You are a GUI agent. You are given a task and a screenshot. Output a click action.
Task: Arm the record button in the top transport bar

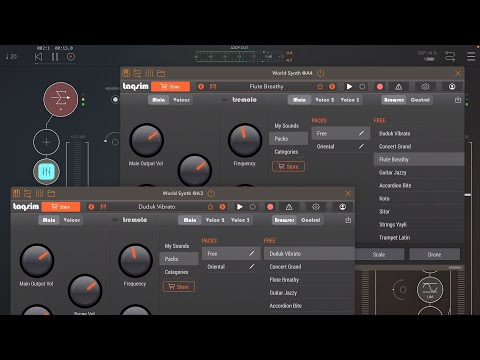(x=71, y=57)
